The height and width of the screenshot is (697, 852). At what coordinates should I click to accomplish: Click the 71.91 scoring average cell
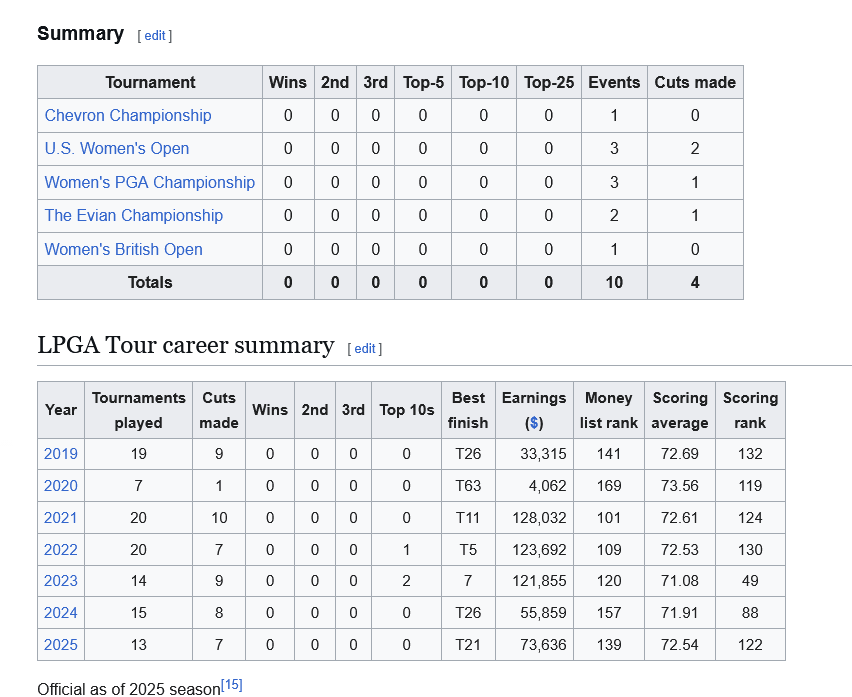(680, 613)
